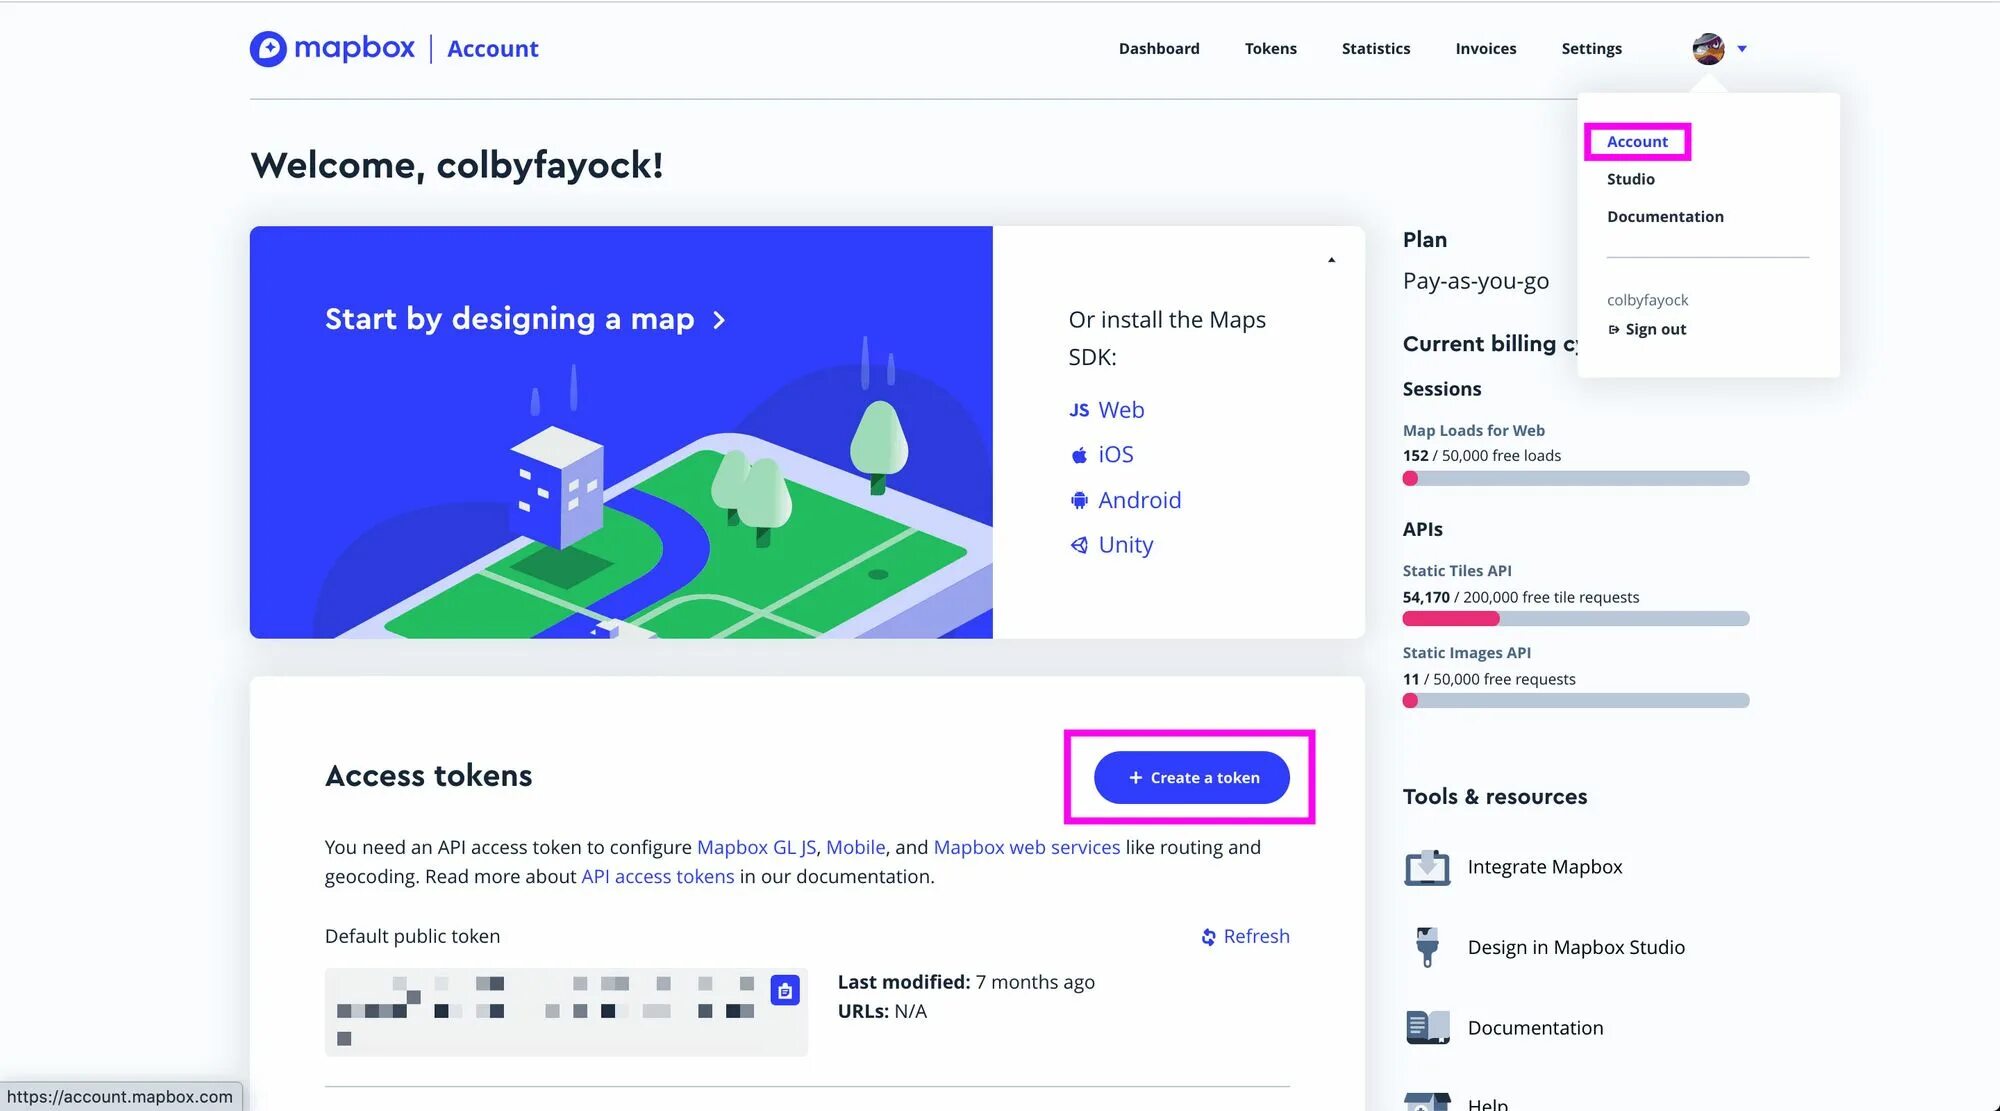The height and width of the screenshot is (1111, 2000).
Task: Click Create a token button
Action: [x=1191, y=777]
